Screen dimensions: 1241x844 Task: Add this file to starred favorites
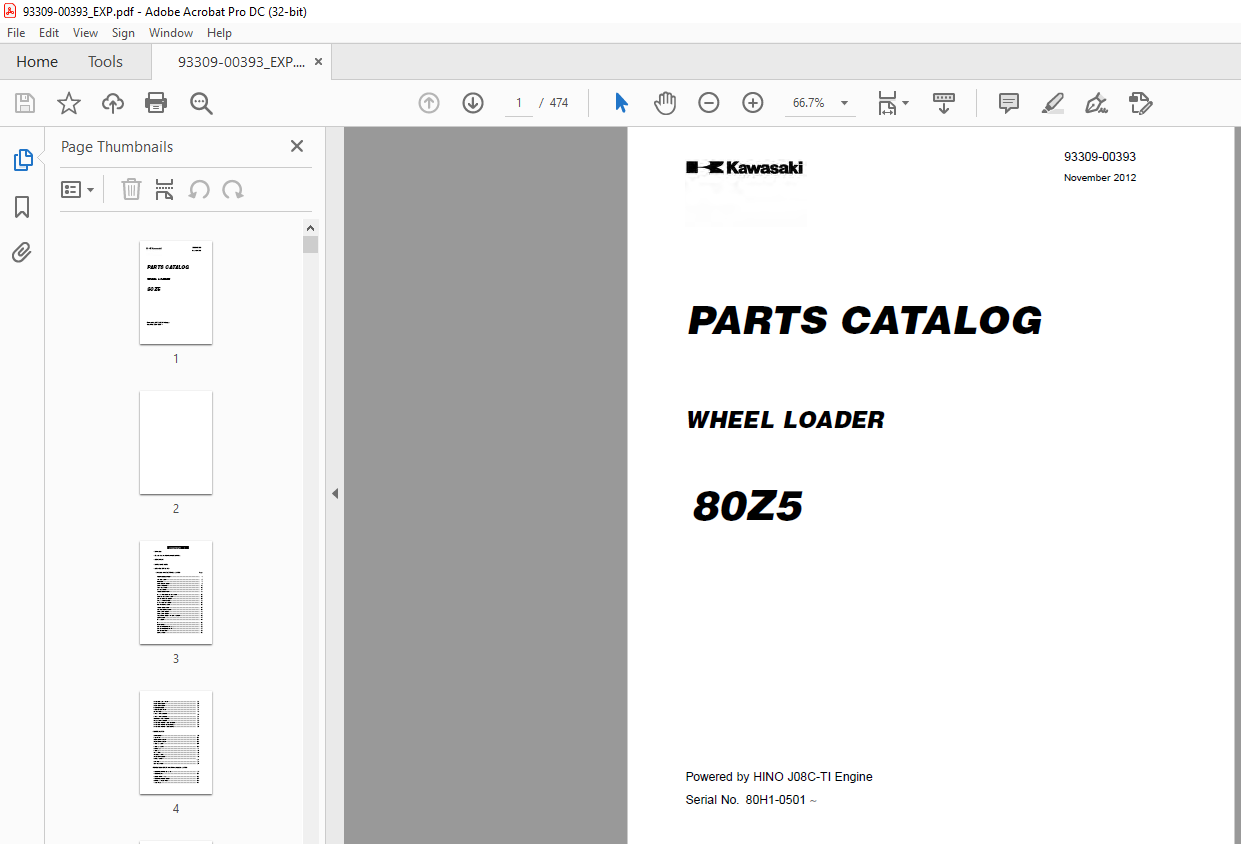coord(68,103)
